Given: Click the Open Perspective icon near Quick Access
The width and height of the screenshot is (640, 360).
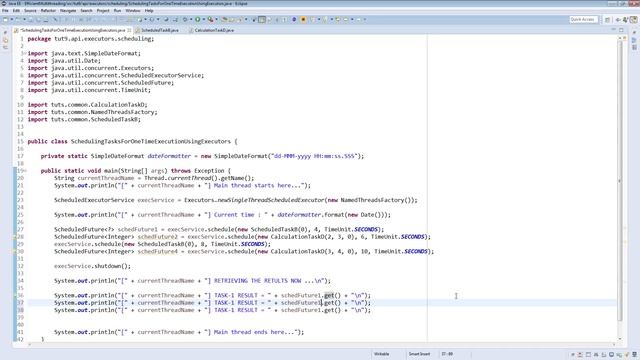Looking at the screenshot, I should coord(607,19).
